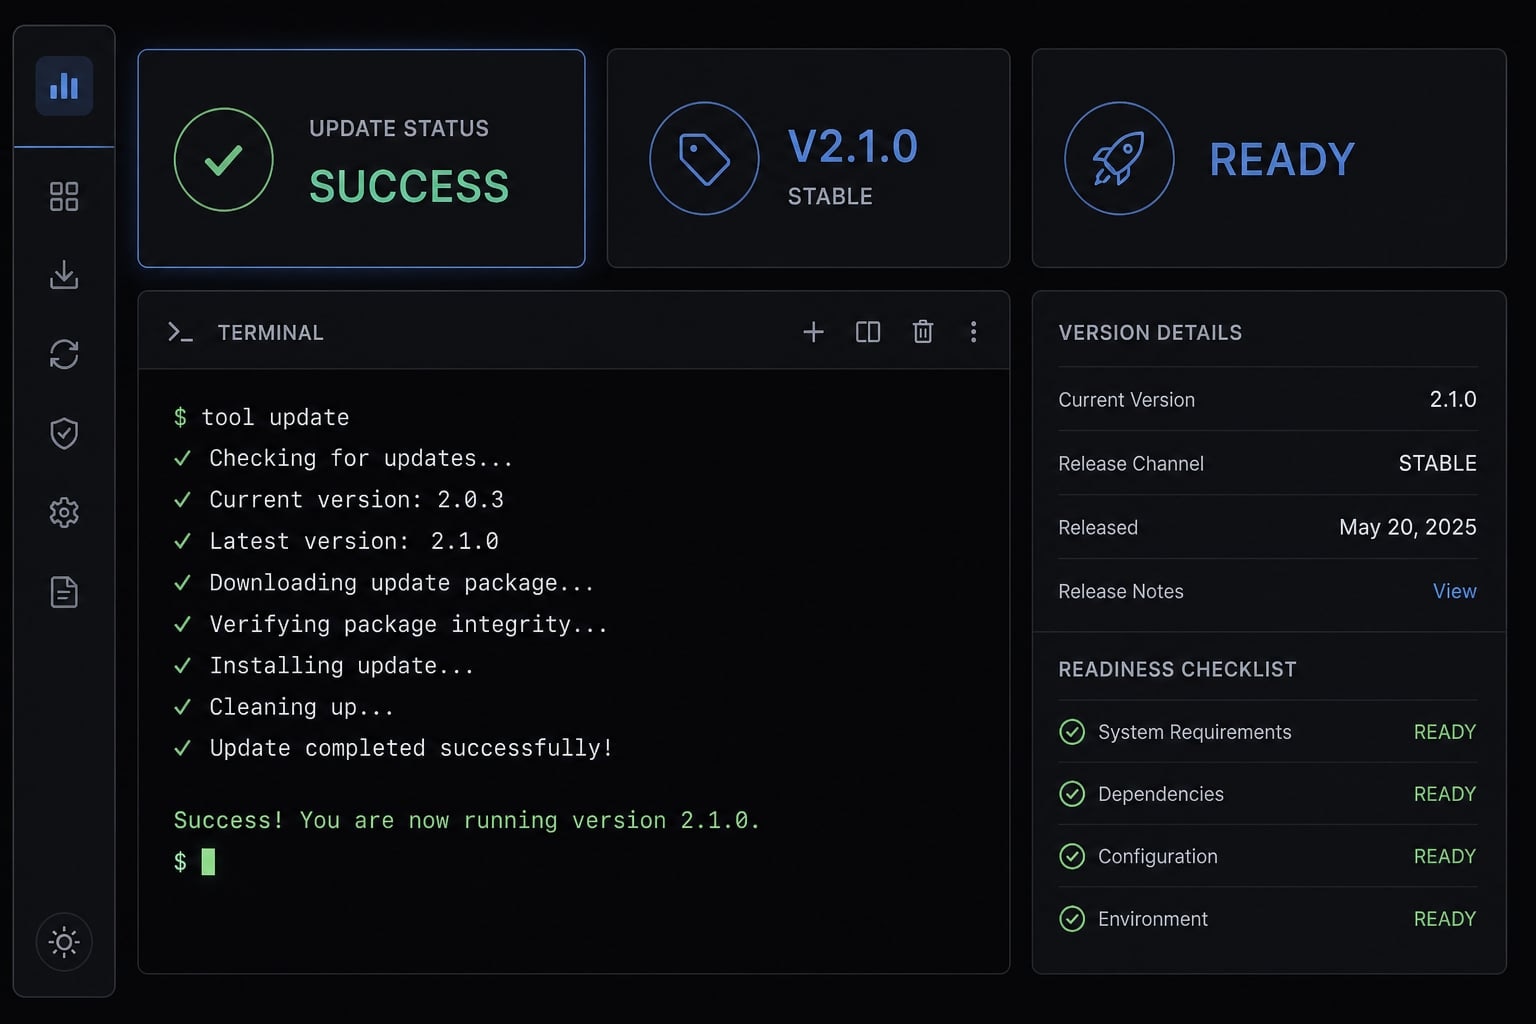Delete terminal with trash icon

click(x=923, y=331)
